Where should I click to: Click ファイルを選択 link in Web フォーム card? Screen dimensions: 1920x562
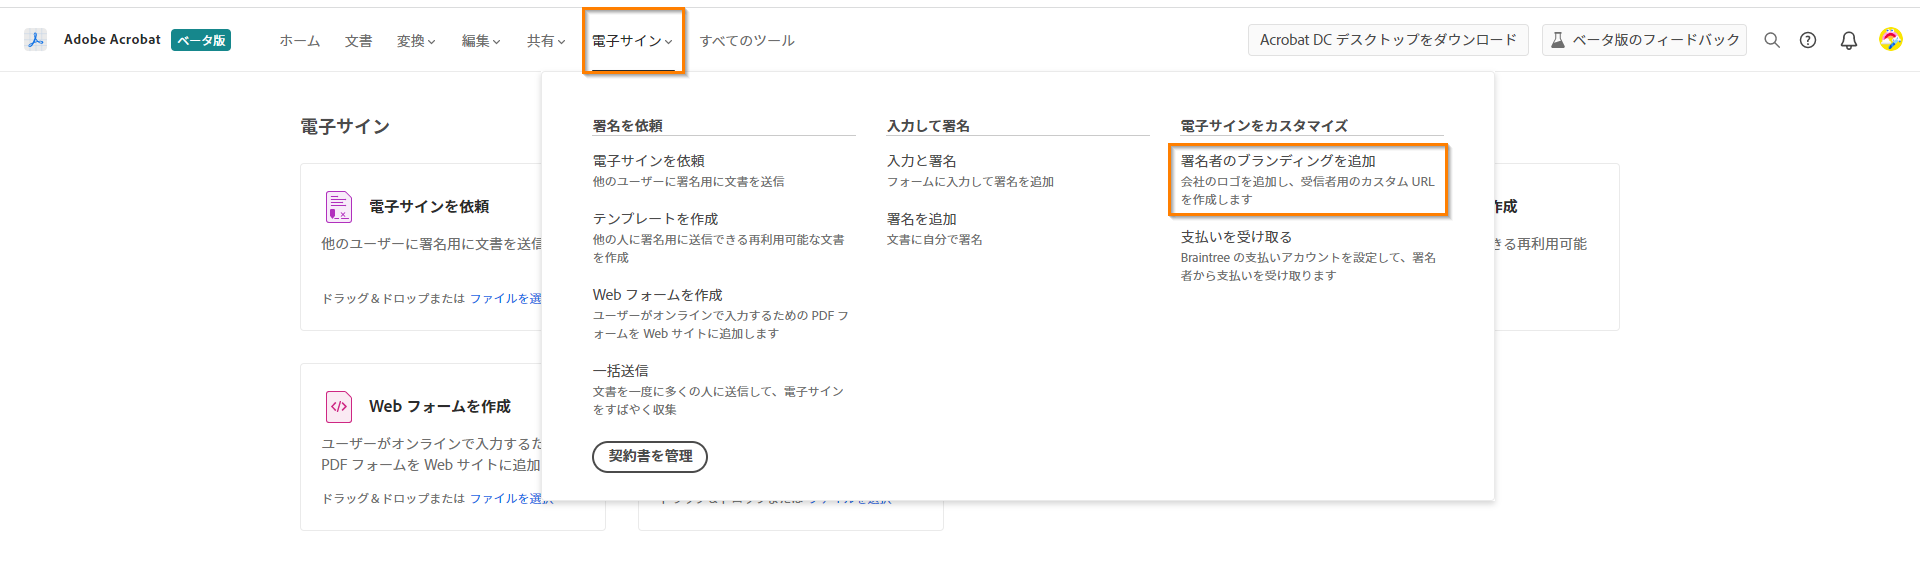(510, 499)
